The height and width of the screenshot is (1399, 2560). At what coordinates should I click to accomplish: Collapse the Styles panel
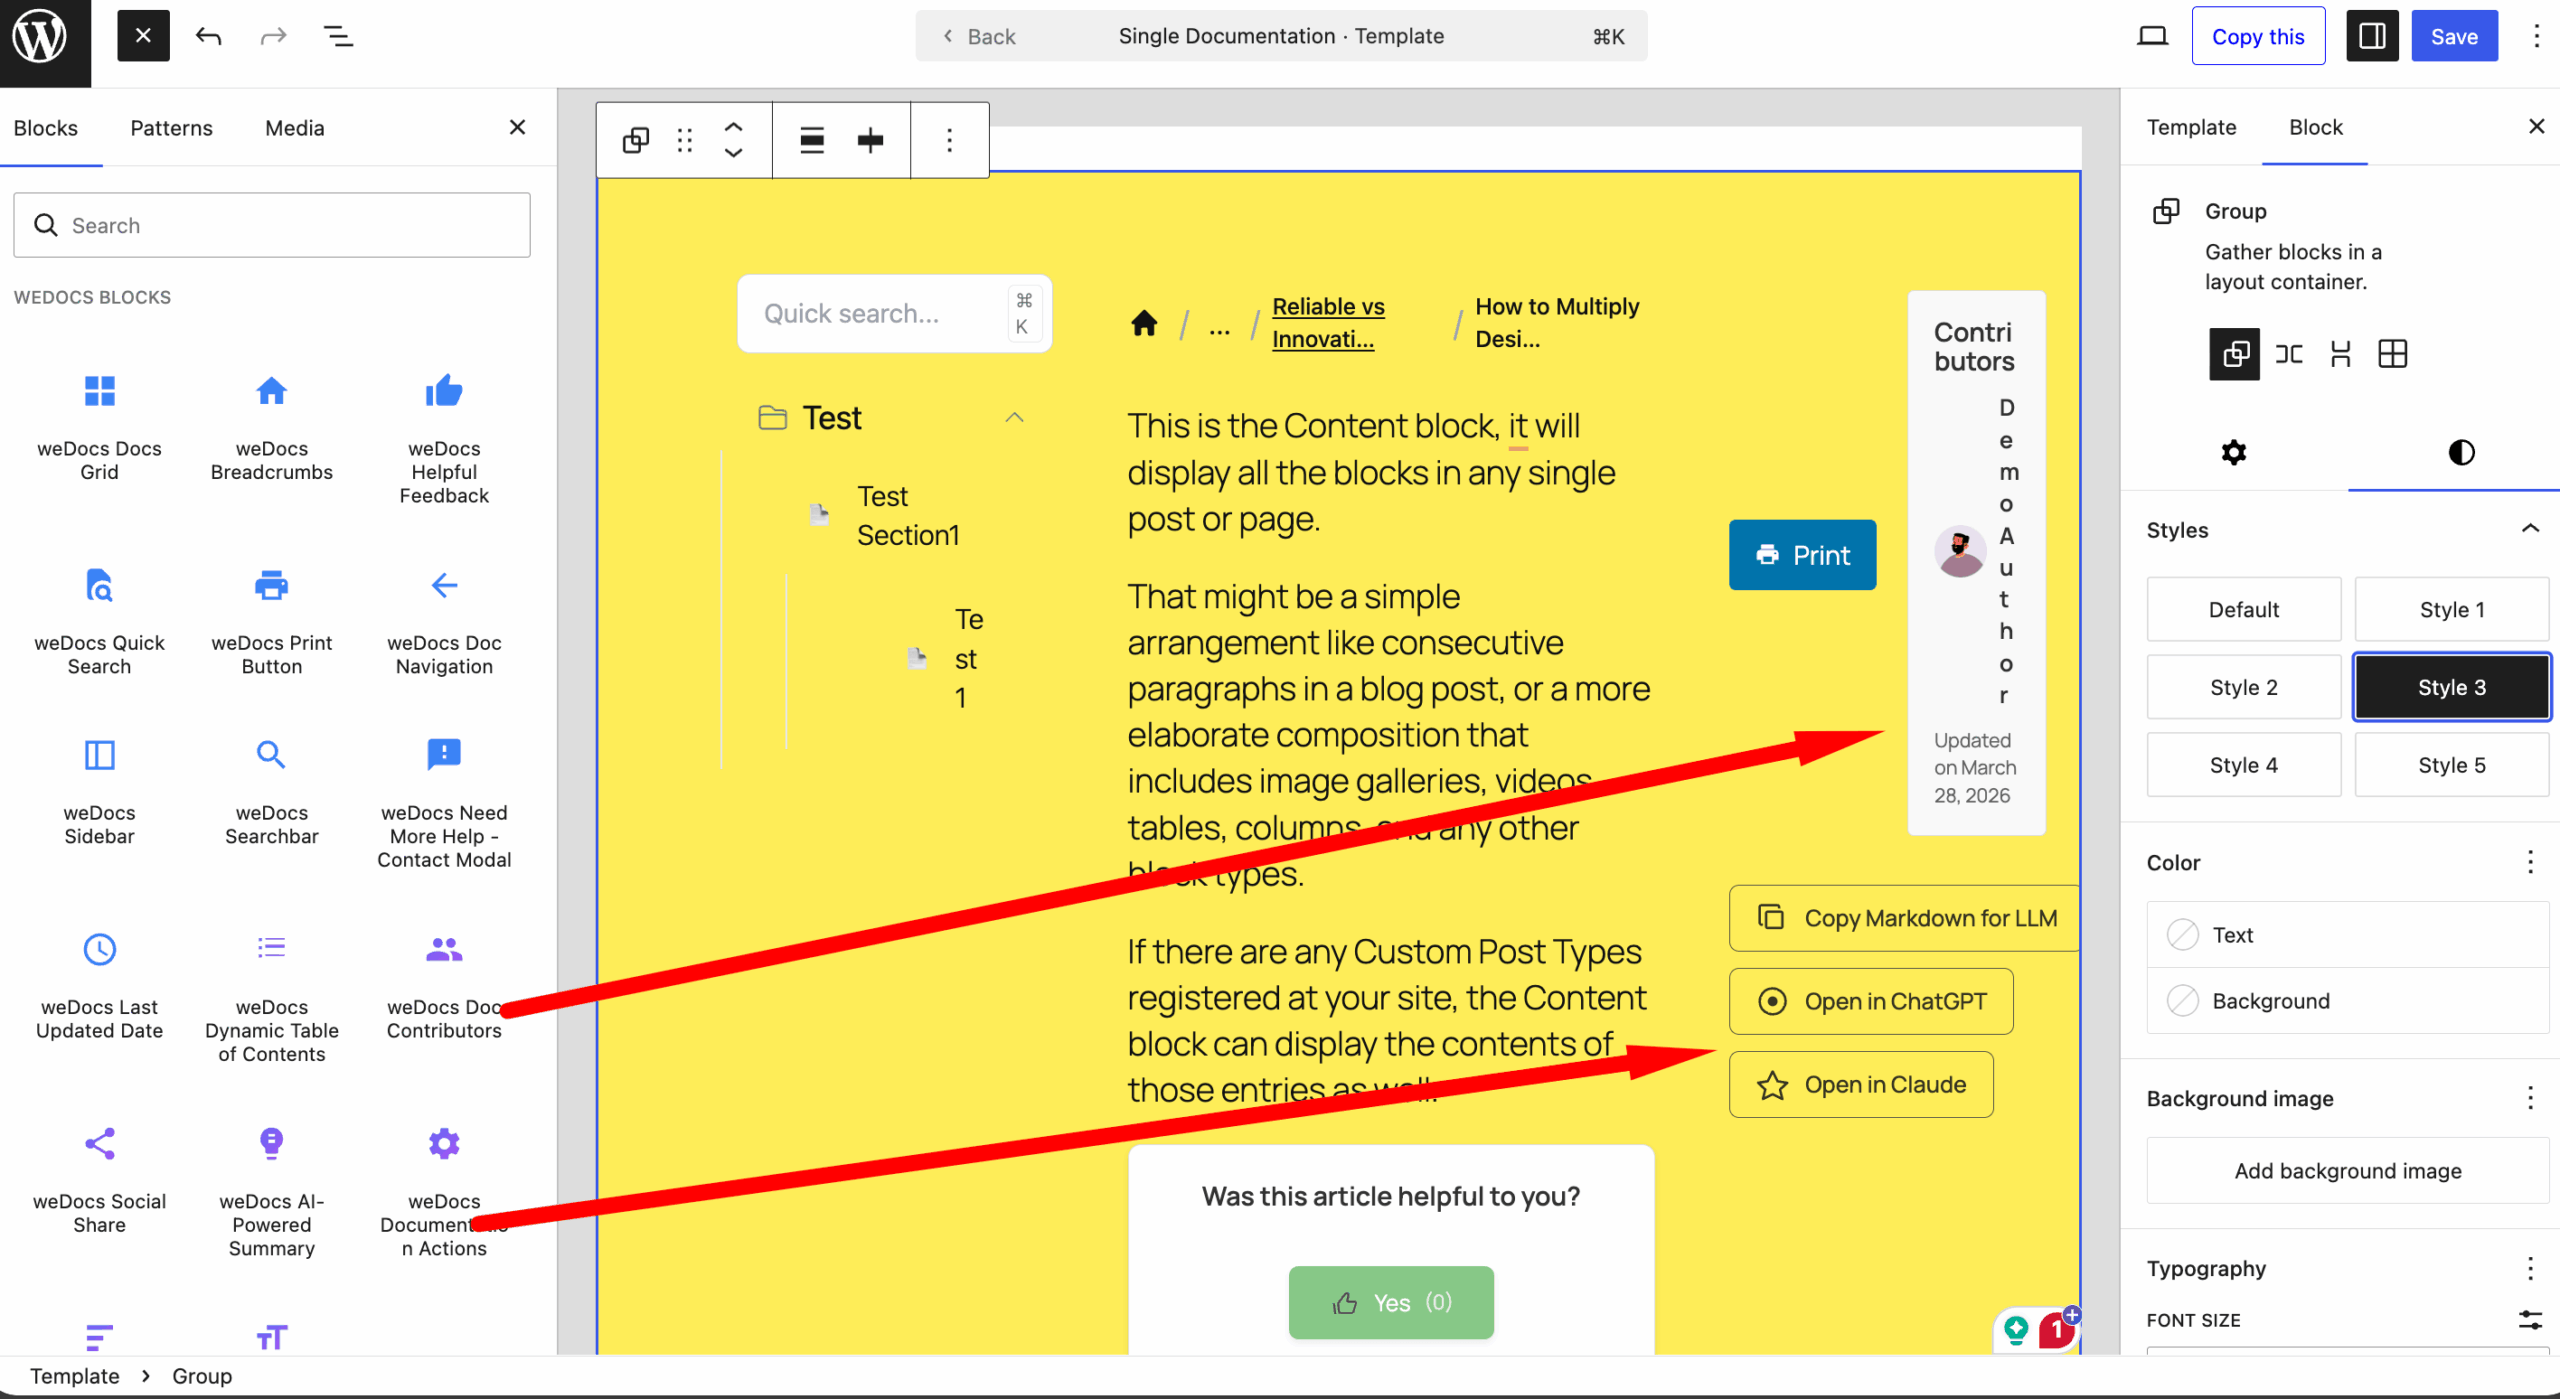[2529, 529]
